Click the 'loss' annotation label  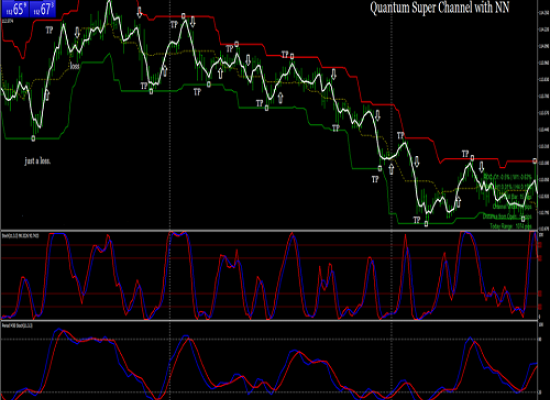coord(74,66)
